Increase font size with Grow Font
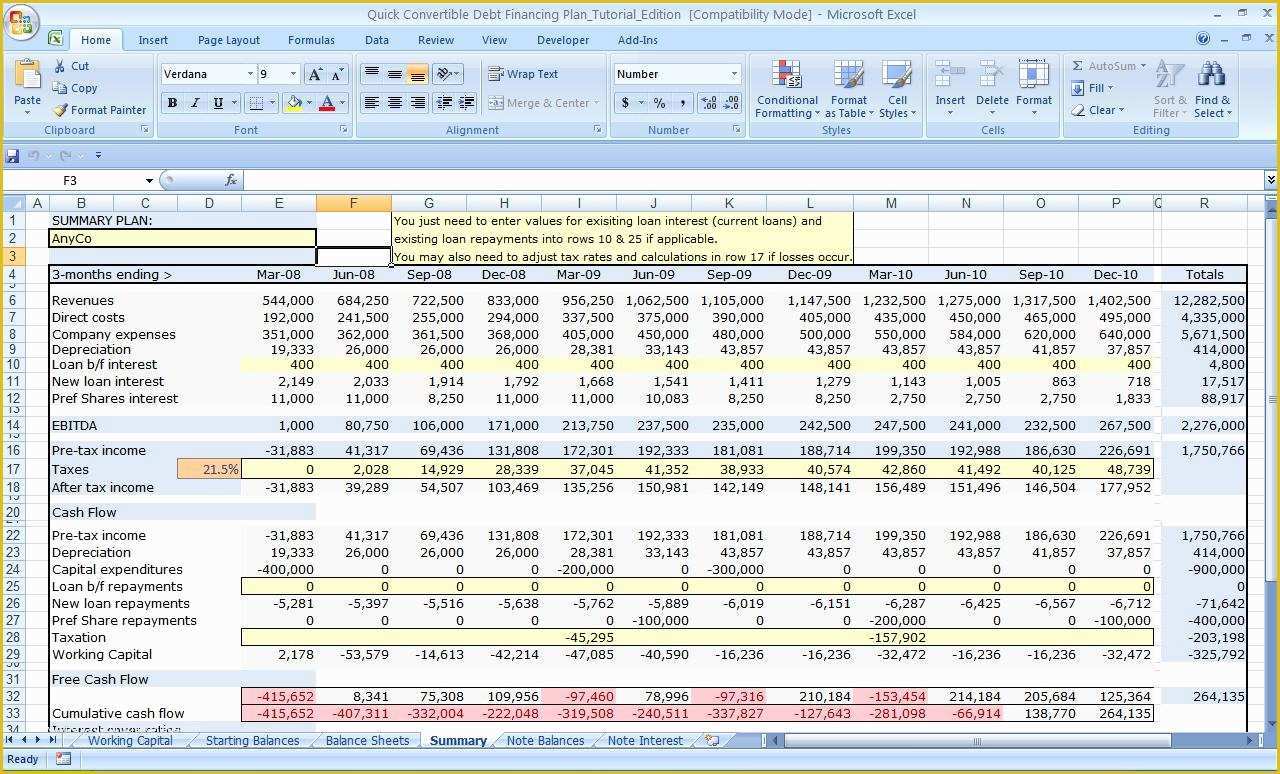This screenshot has height=774, width=1280. pos(315,74)
